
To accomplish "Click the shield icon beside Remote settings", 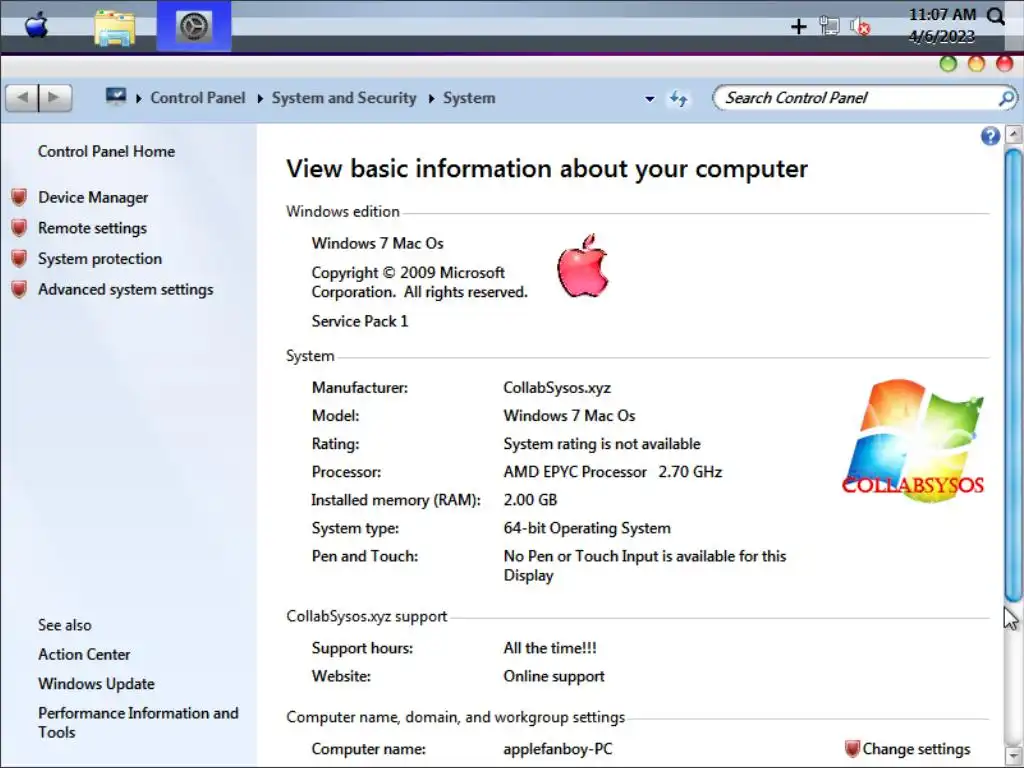I will [20, 228].
